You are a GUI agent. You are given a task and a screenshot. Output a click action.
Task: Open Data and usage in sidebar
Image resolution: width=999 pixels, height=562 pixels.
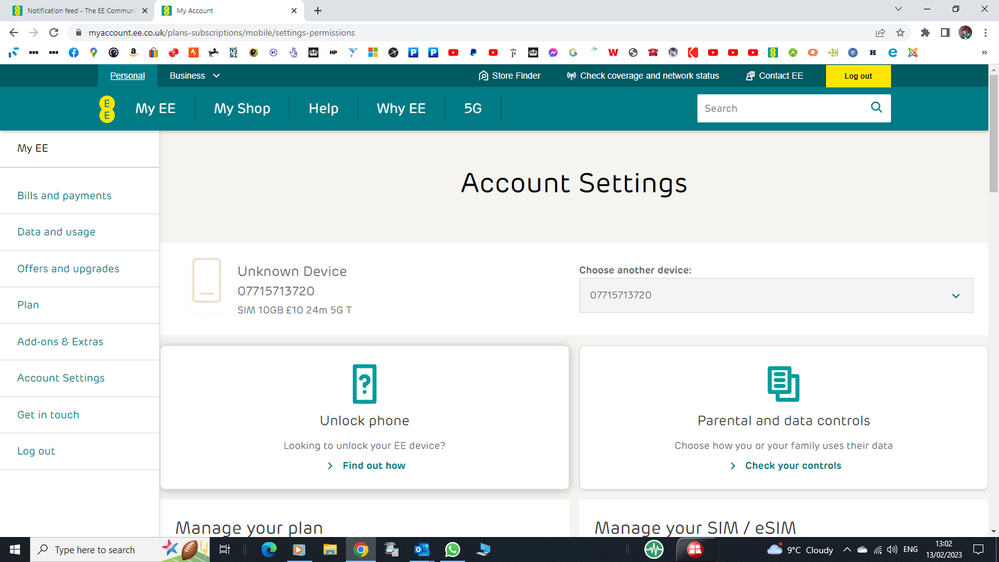(x=56, y=232)
